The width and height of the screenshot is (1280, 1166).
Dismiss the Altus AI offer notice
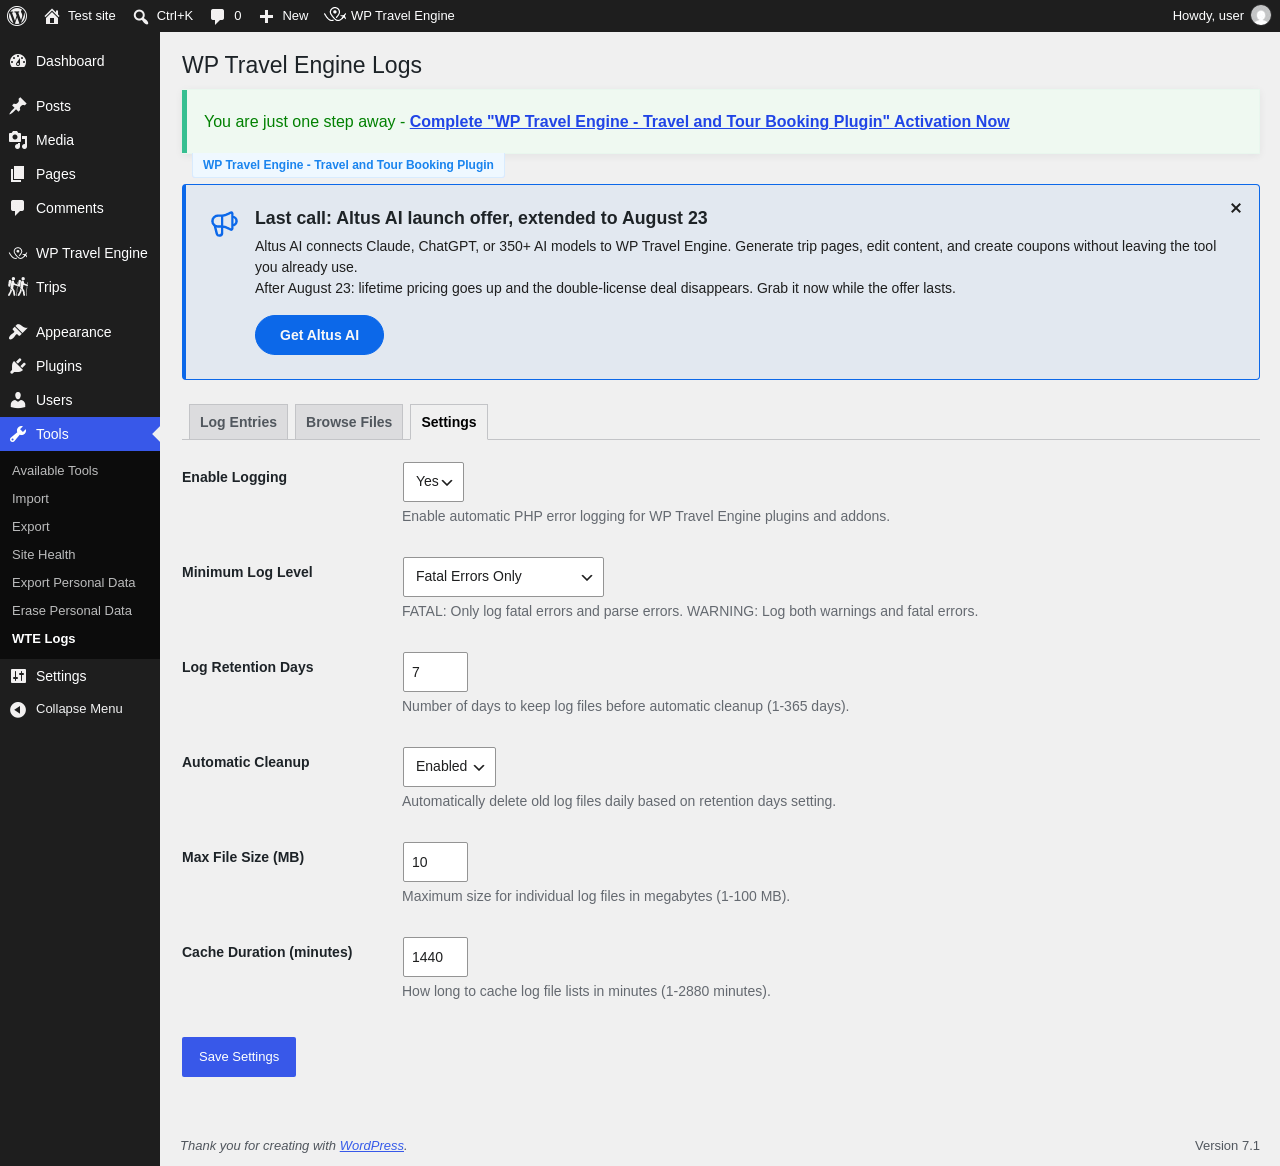pos(1236,208)
